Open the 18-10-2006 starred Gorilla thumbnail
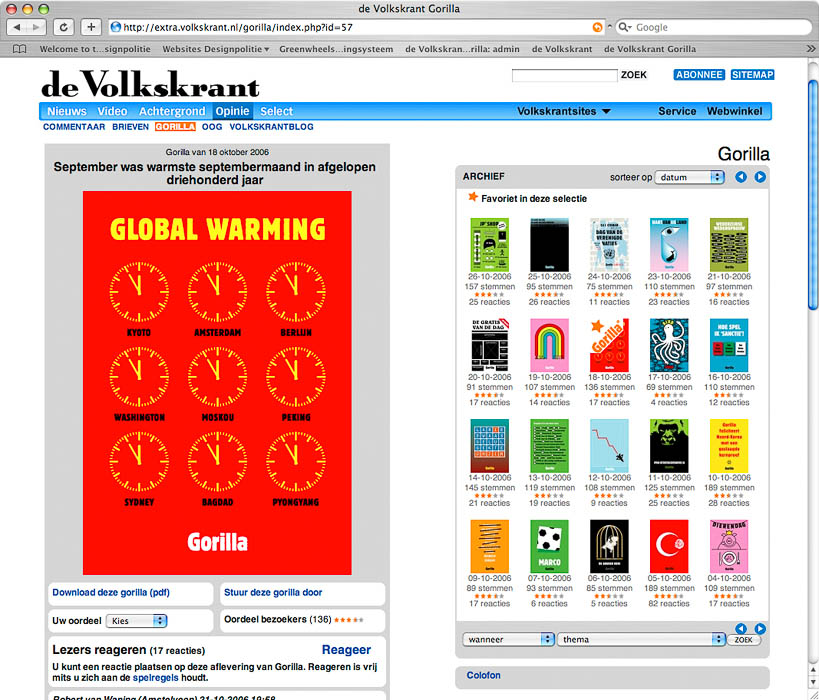This screenshot has width=819, height=700. point(609,345)
